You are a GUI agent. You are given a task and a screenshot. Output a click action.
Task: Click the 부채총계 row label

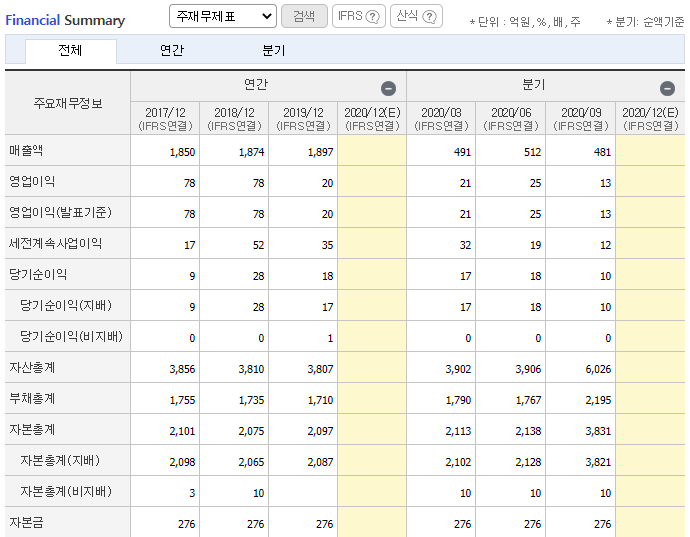32,398
